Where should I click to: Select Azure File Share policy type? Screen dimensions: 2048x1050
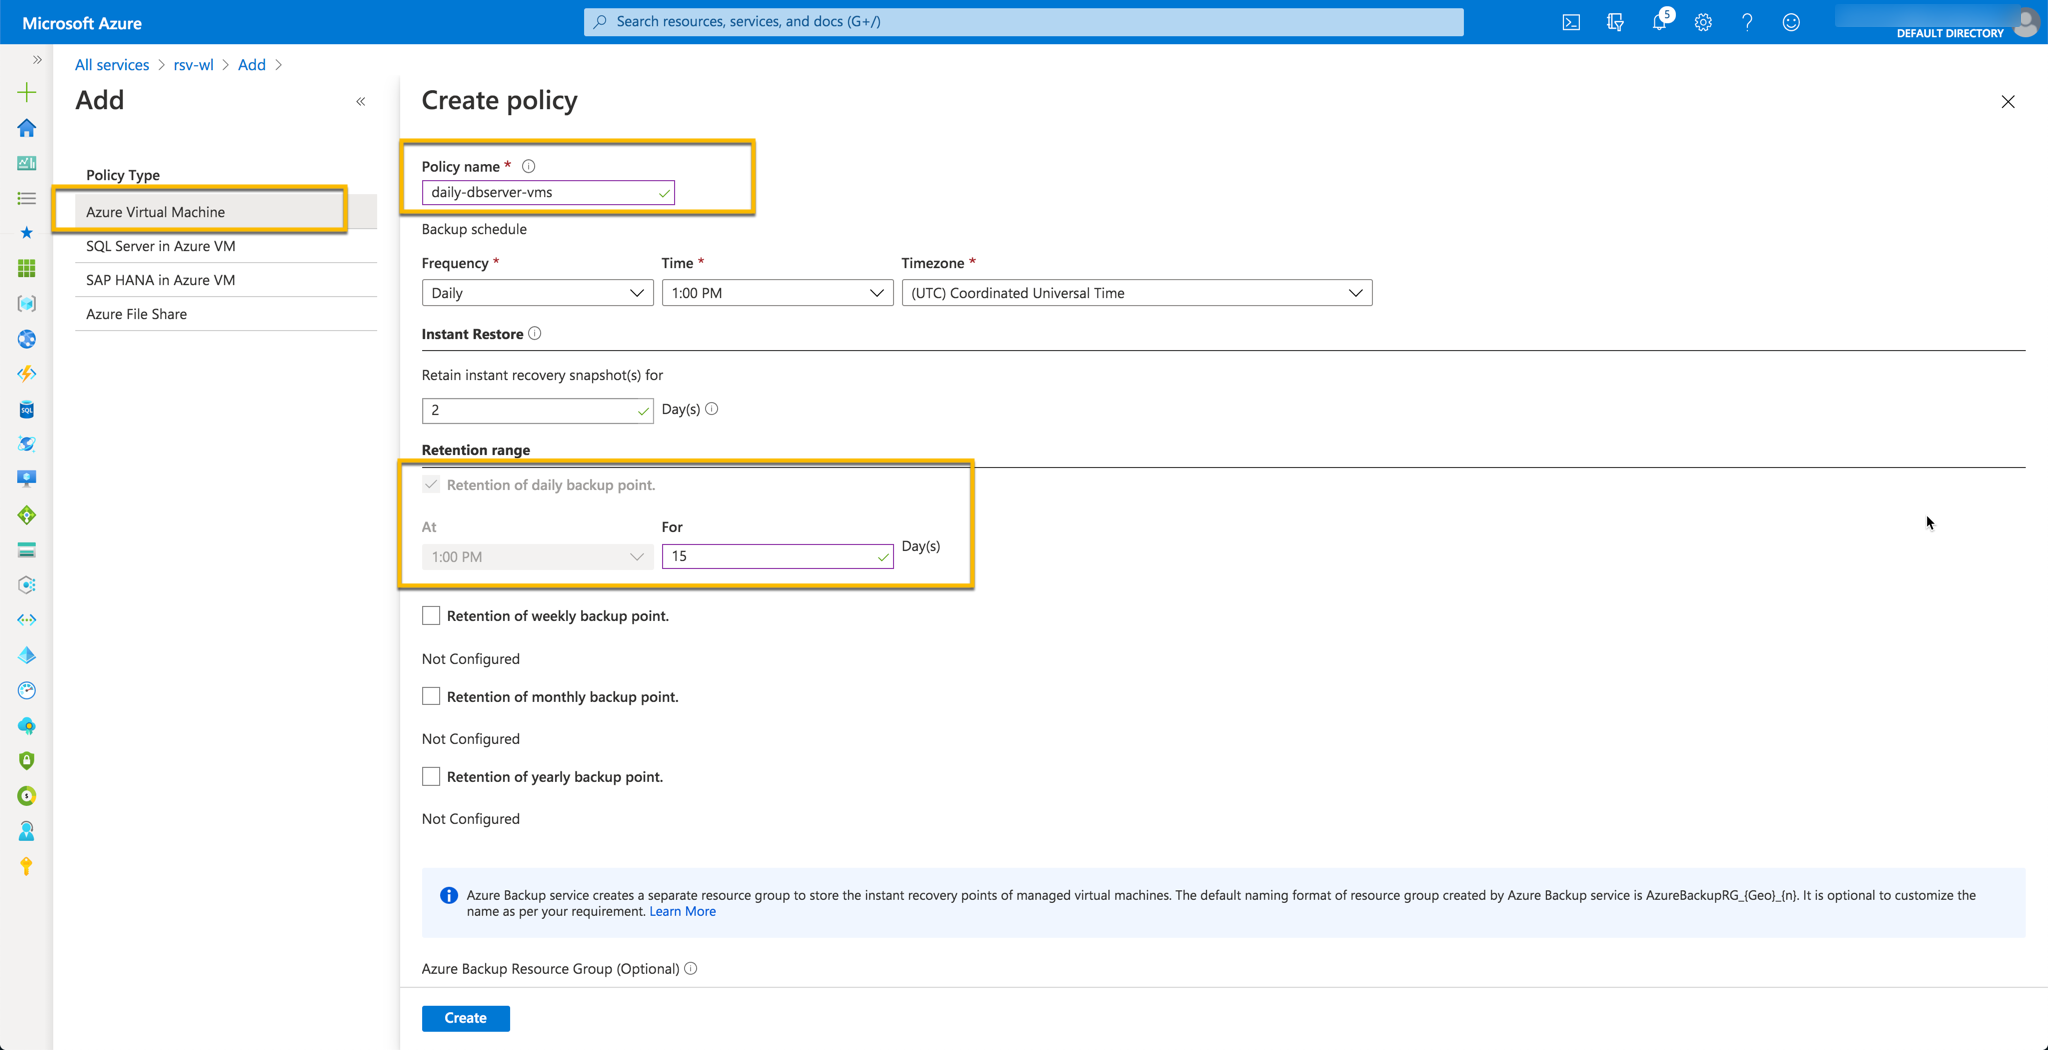(226, 314)
